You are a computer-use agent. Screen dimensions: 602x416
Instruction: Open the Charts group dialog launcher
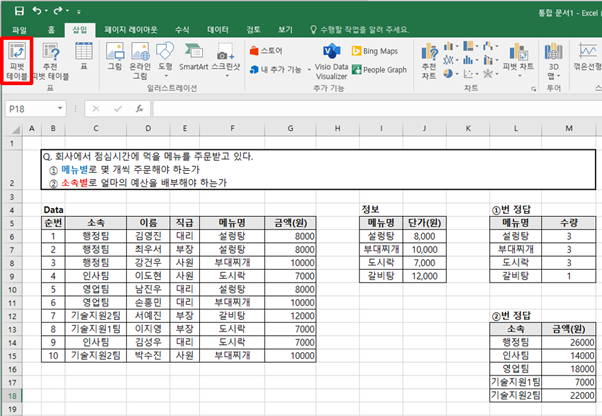[533, 89]
